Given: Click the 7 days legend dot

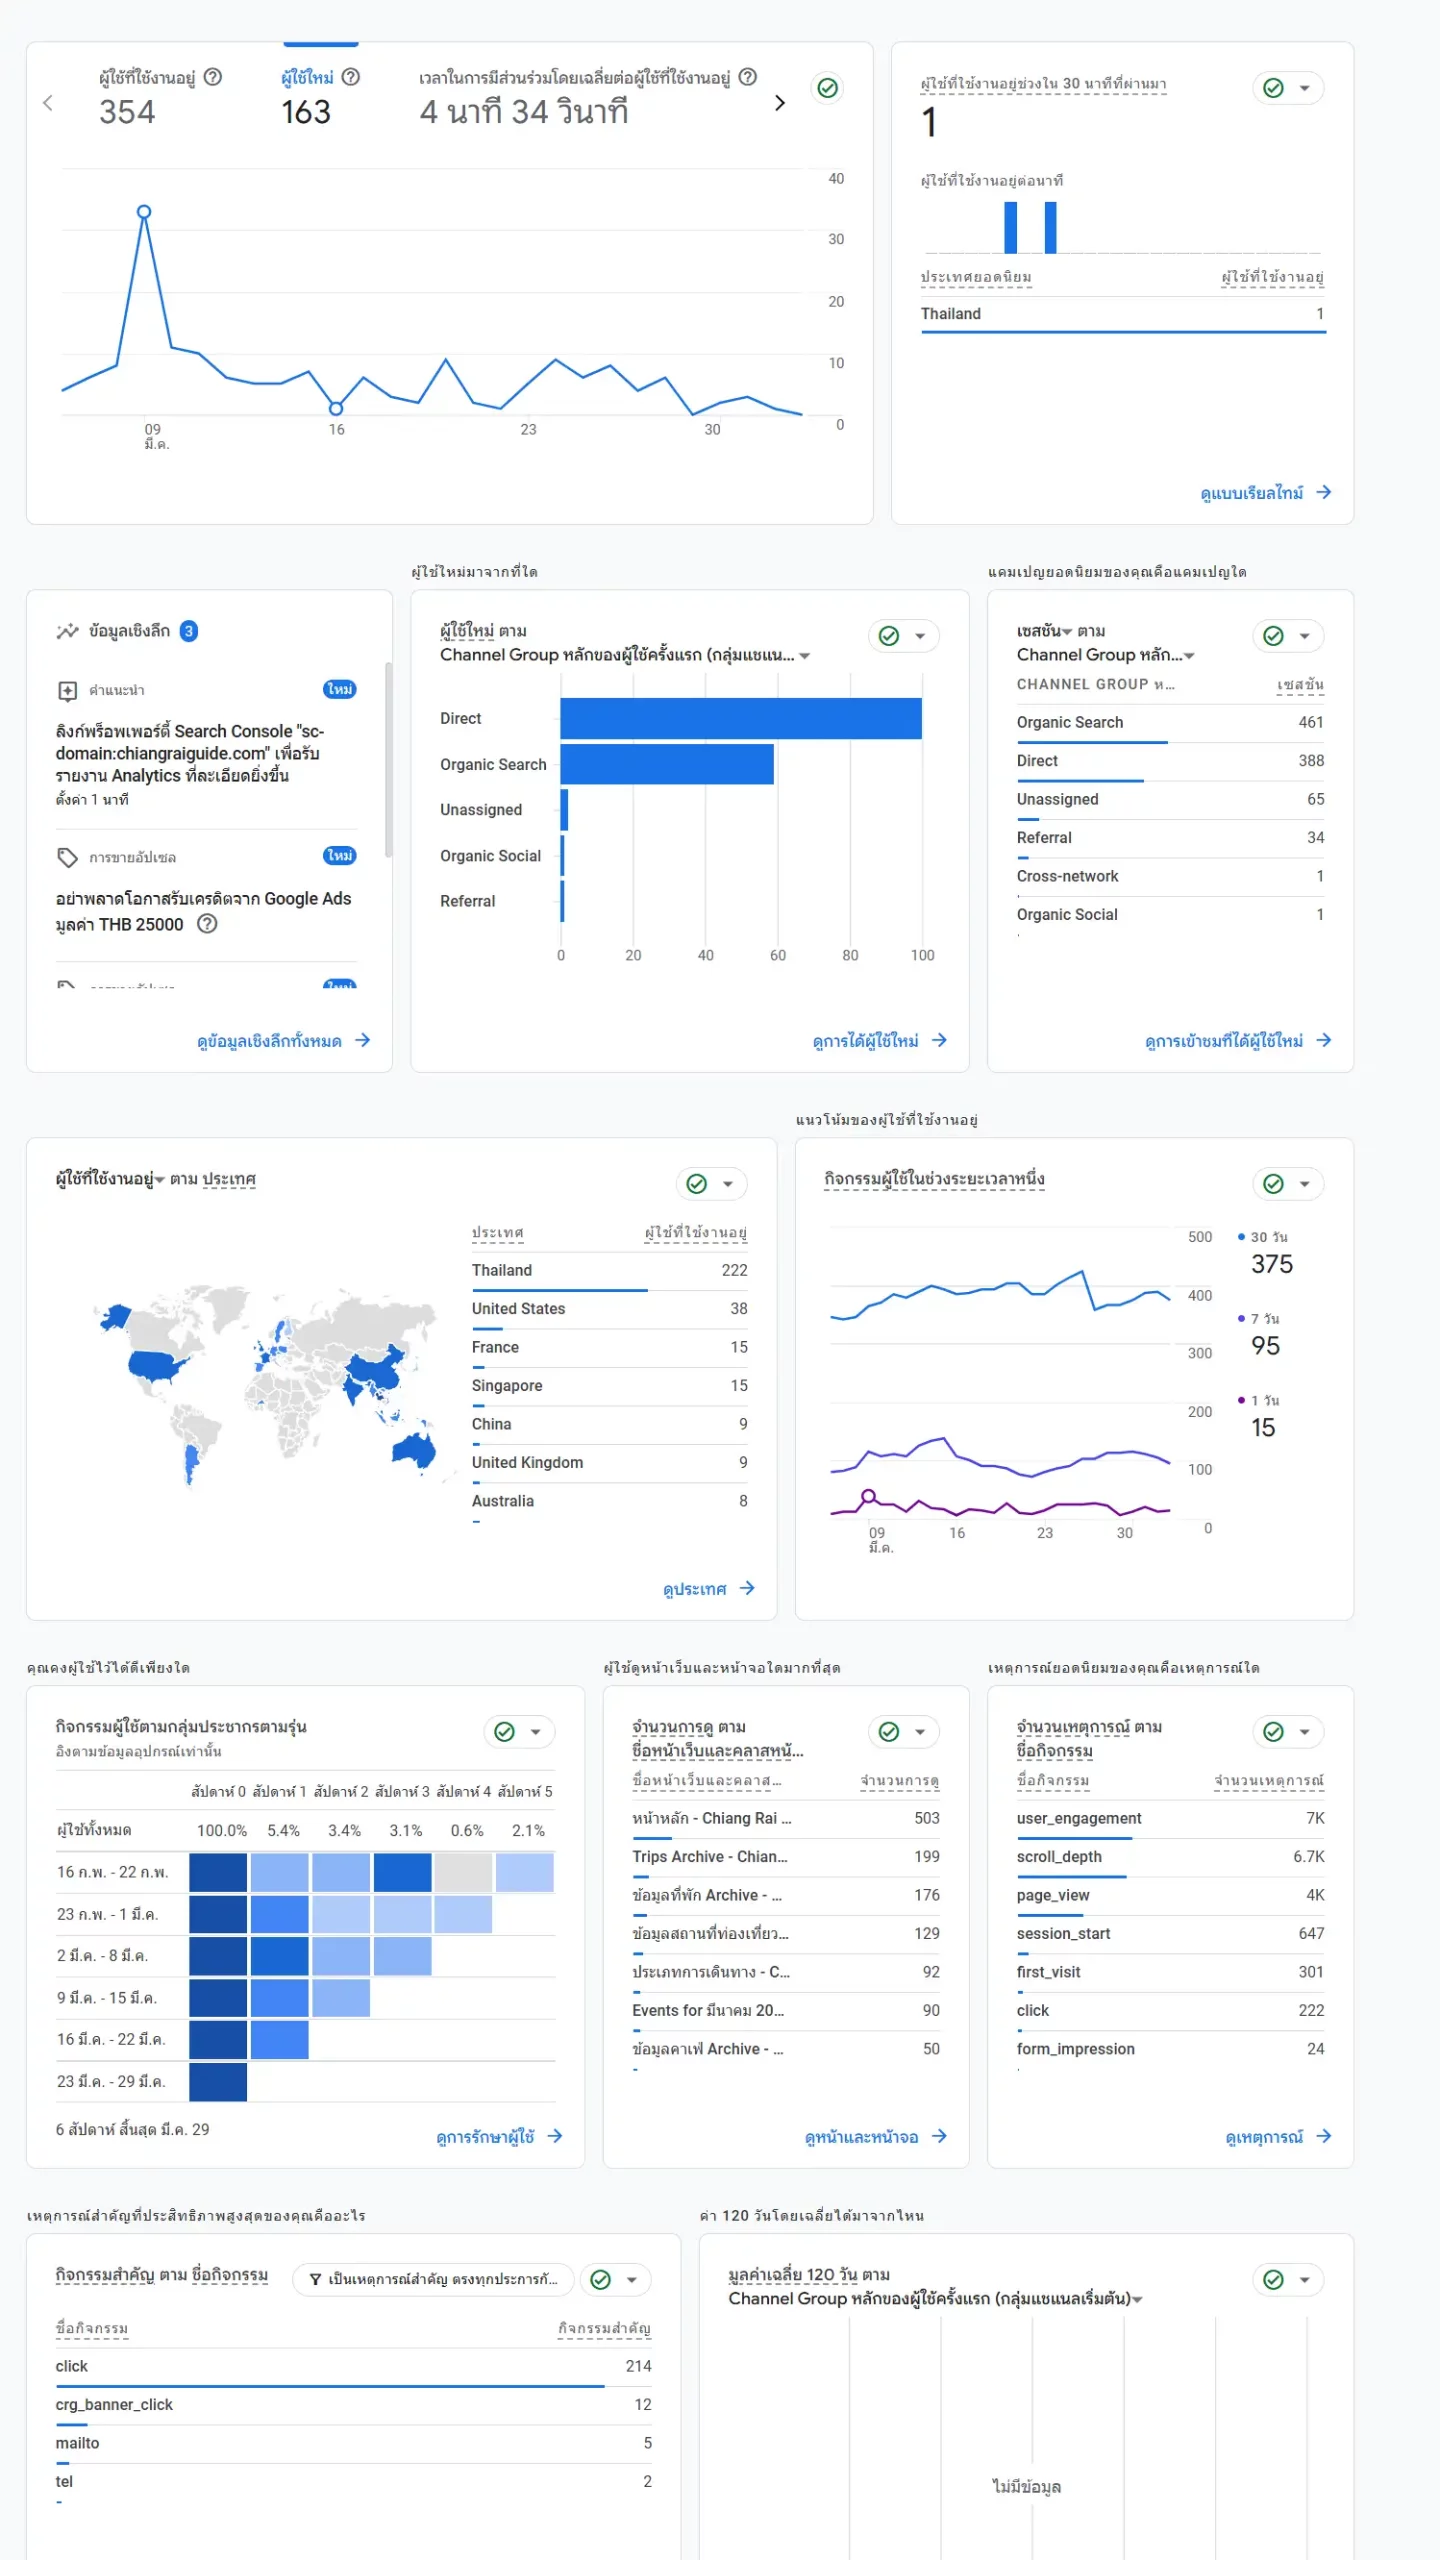Looking at the screenshot, I should 1241,1318.
